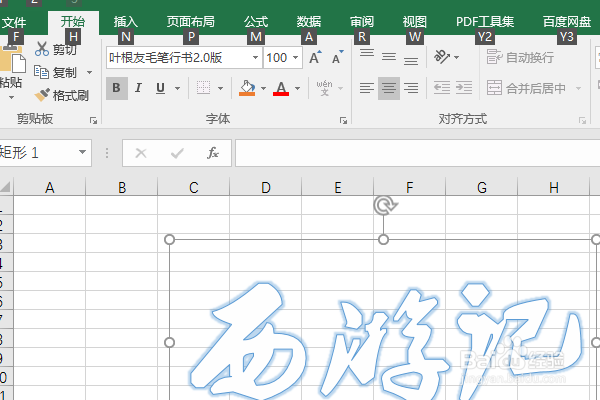This screenshot has width=600, height=400.
Task: Select column G header
Action: pos(481,187)
